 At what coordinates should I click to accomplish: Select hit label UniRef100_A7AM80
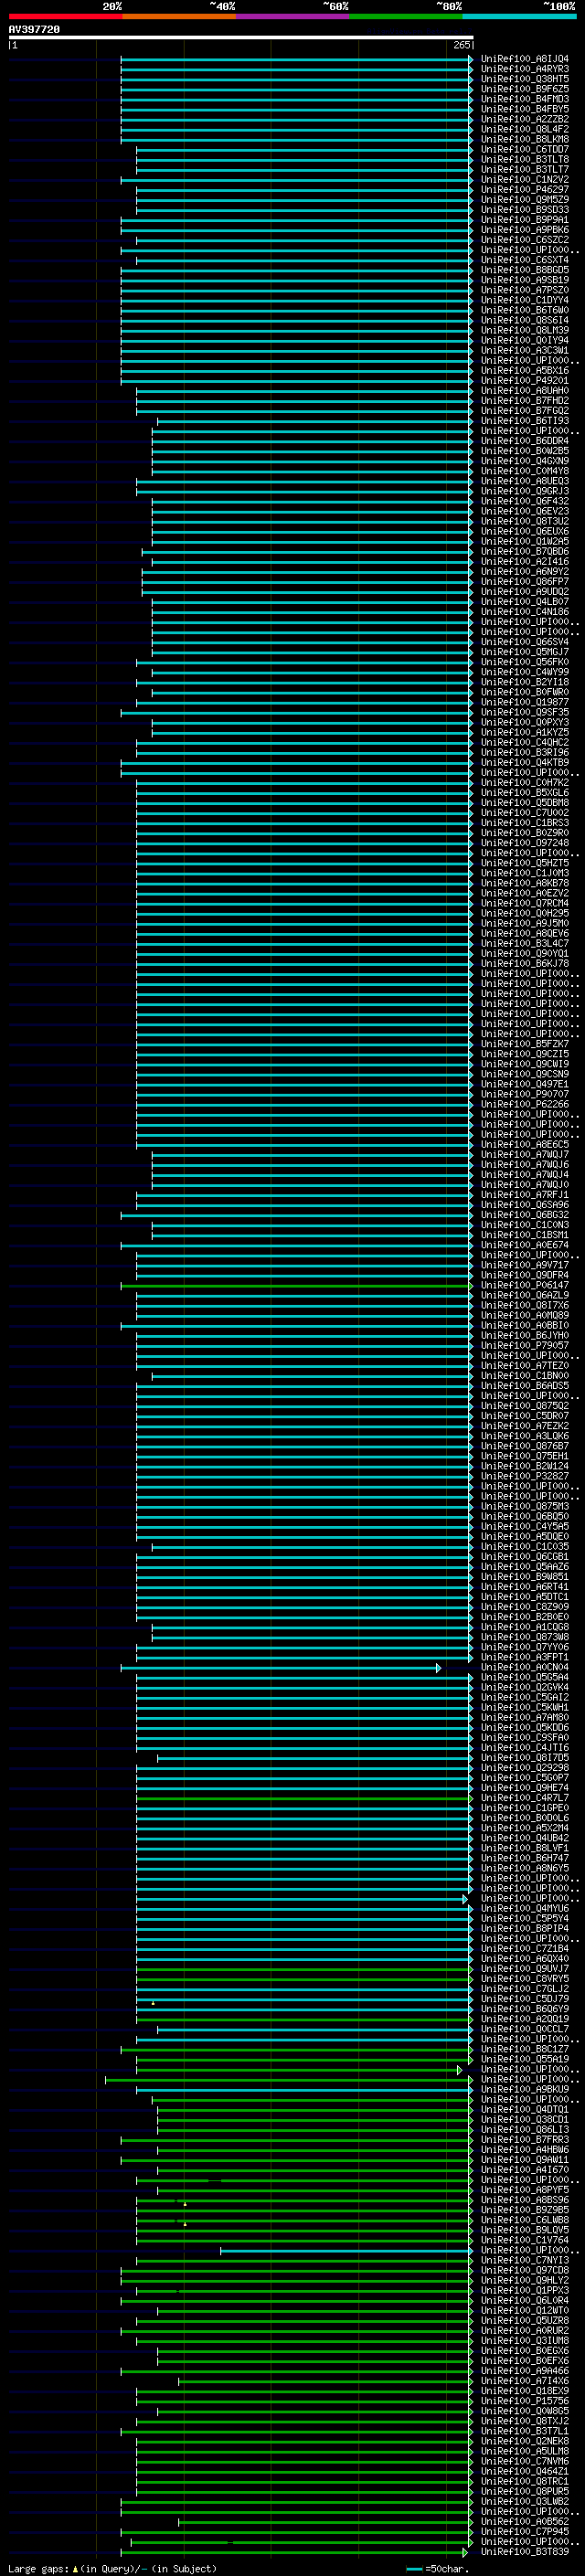(525, 1717)
